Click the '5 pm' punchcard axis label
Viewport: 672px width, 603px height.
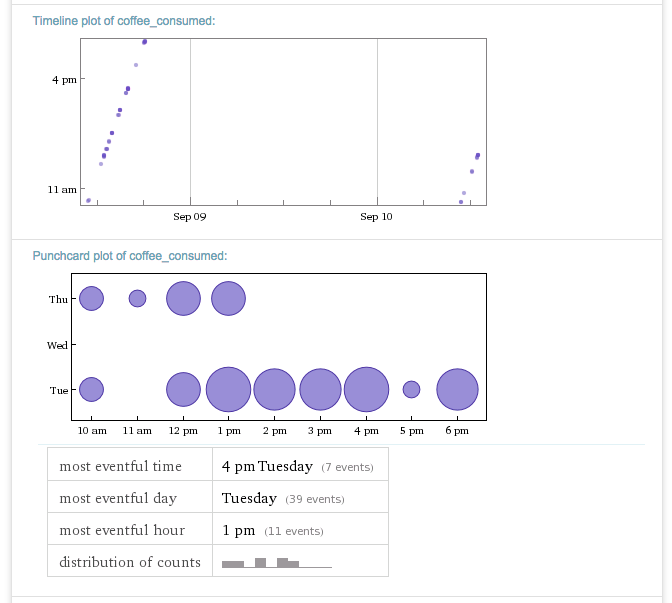(x=411, y=431)
